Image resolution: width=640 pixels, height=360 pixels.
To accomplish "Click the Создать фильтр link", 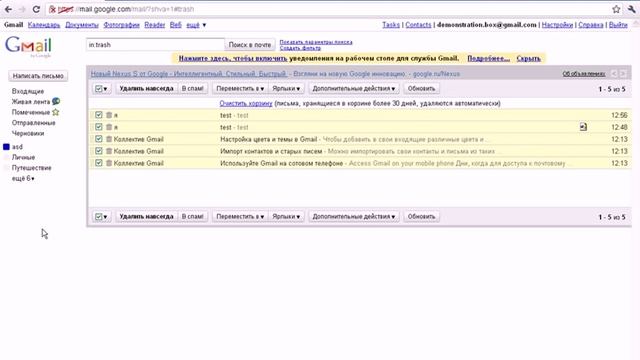I will 300,48.
